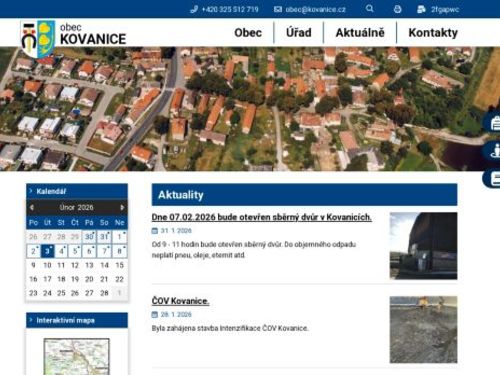The image size is (500, 375).
Task: Go to next month in calendar
Action: point(122,207)
